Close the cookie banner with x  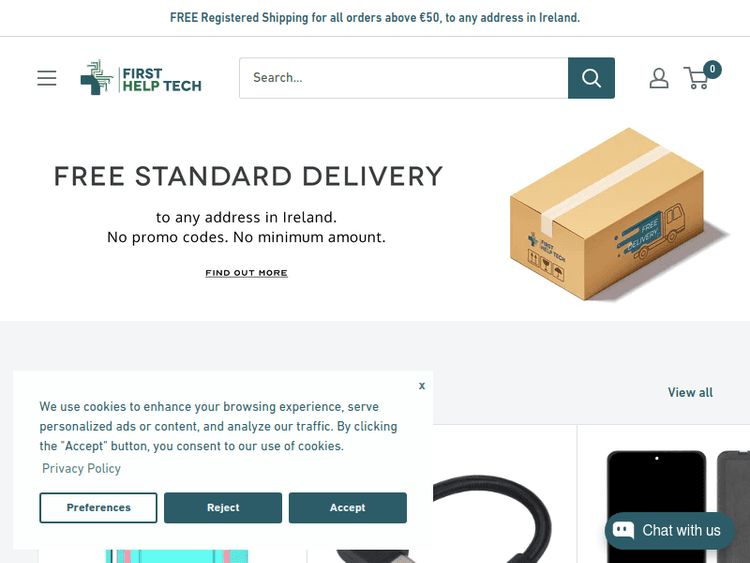point(421,386)
